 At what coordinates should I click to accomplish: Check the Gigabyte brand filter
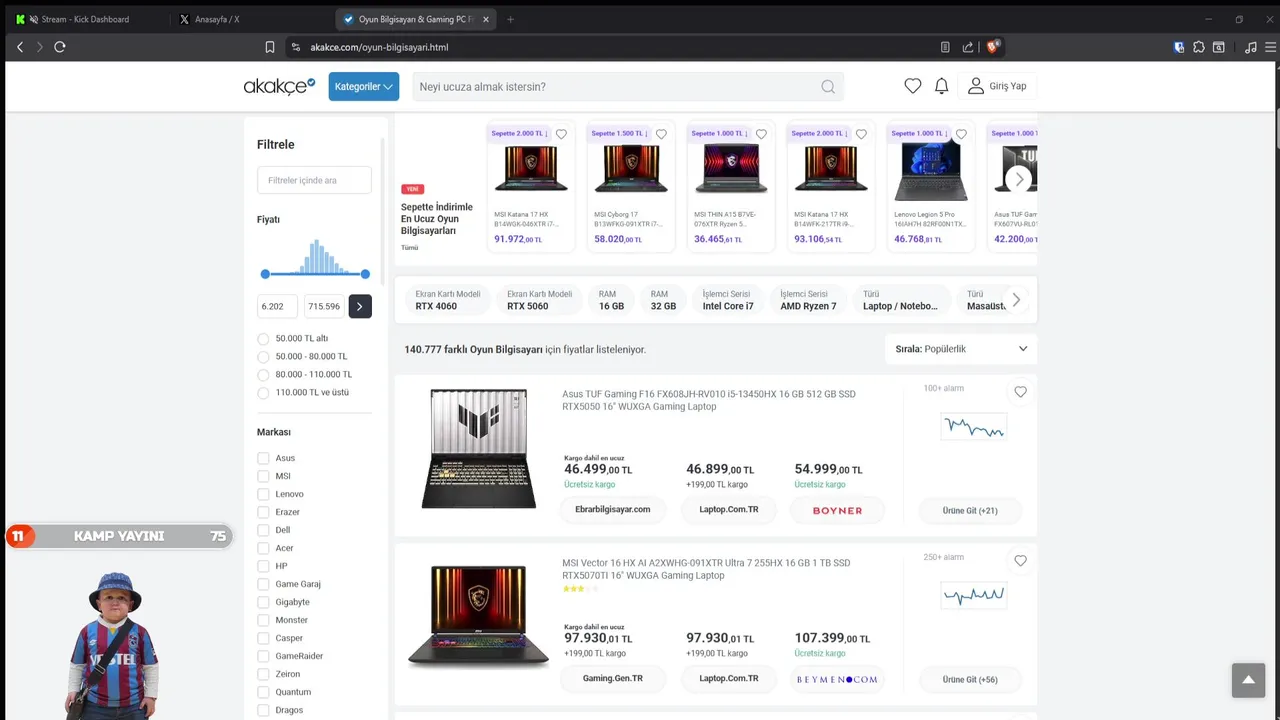click(263, 602)
